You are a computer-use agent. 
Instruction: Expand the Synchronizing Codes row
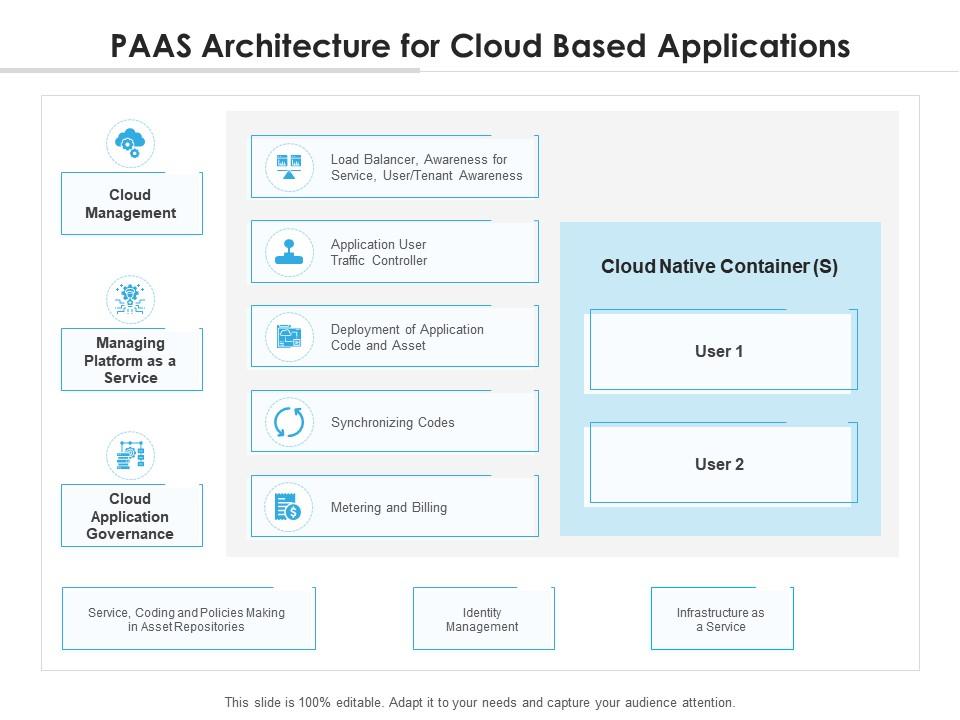[394, 421]
